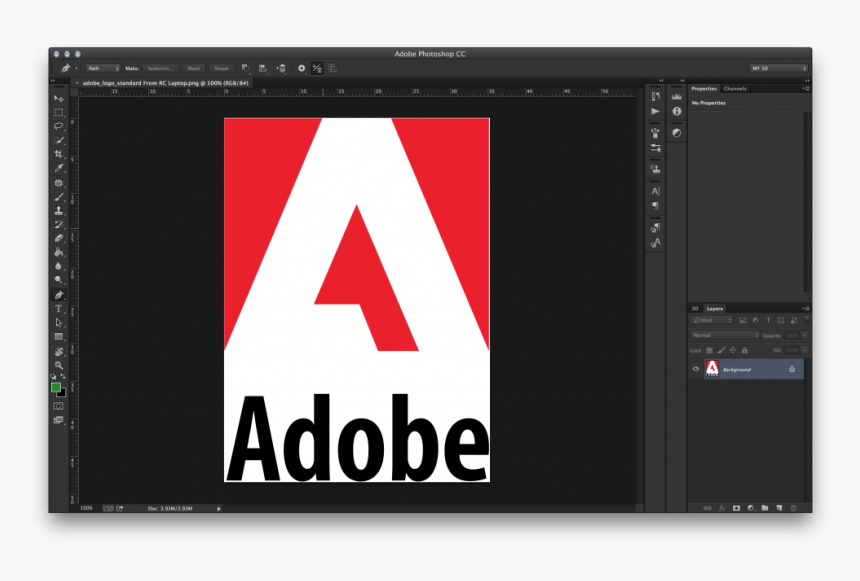This screenshot has width=860, height=581.
Task: Toggle Quick Mask mode
Action: point(59,406)
